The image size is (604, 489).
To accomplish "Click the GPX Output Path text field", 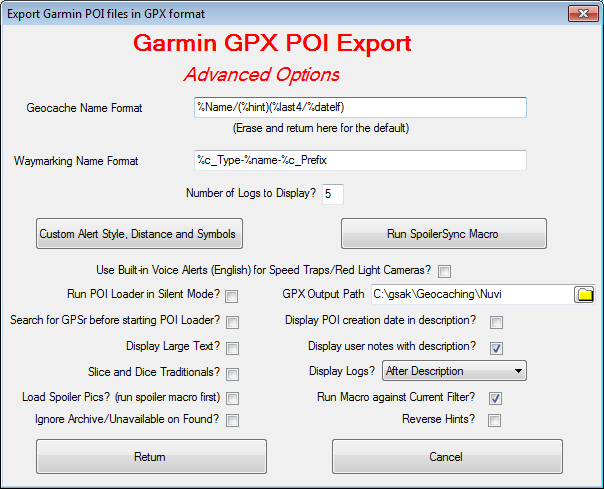I will click(472, 295).
